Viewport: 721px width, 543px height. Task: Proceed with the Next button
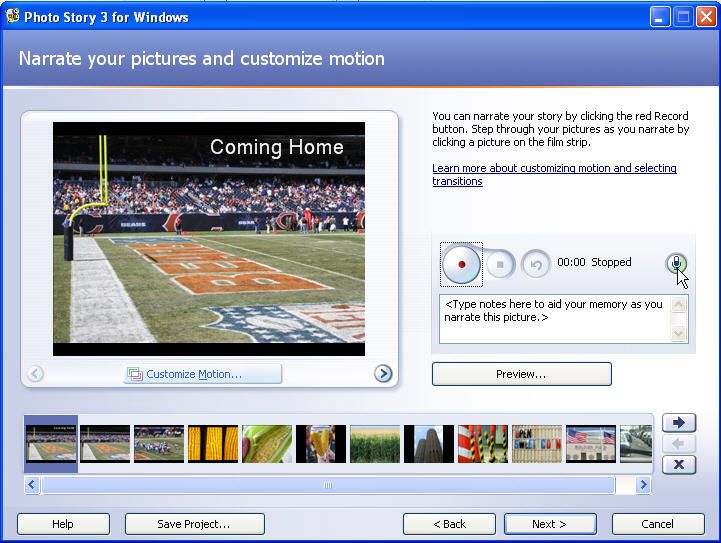[x=550, y=524]
